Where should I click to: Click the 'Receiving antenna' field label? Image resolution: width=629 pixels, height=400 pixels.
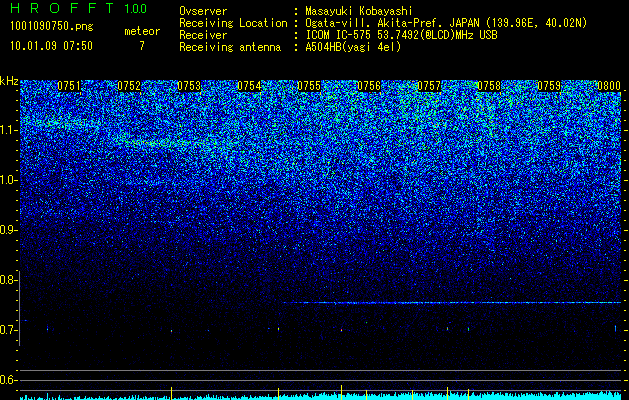click(230, 47)
